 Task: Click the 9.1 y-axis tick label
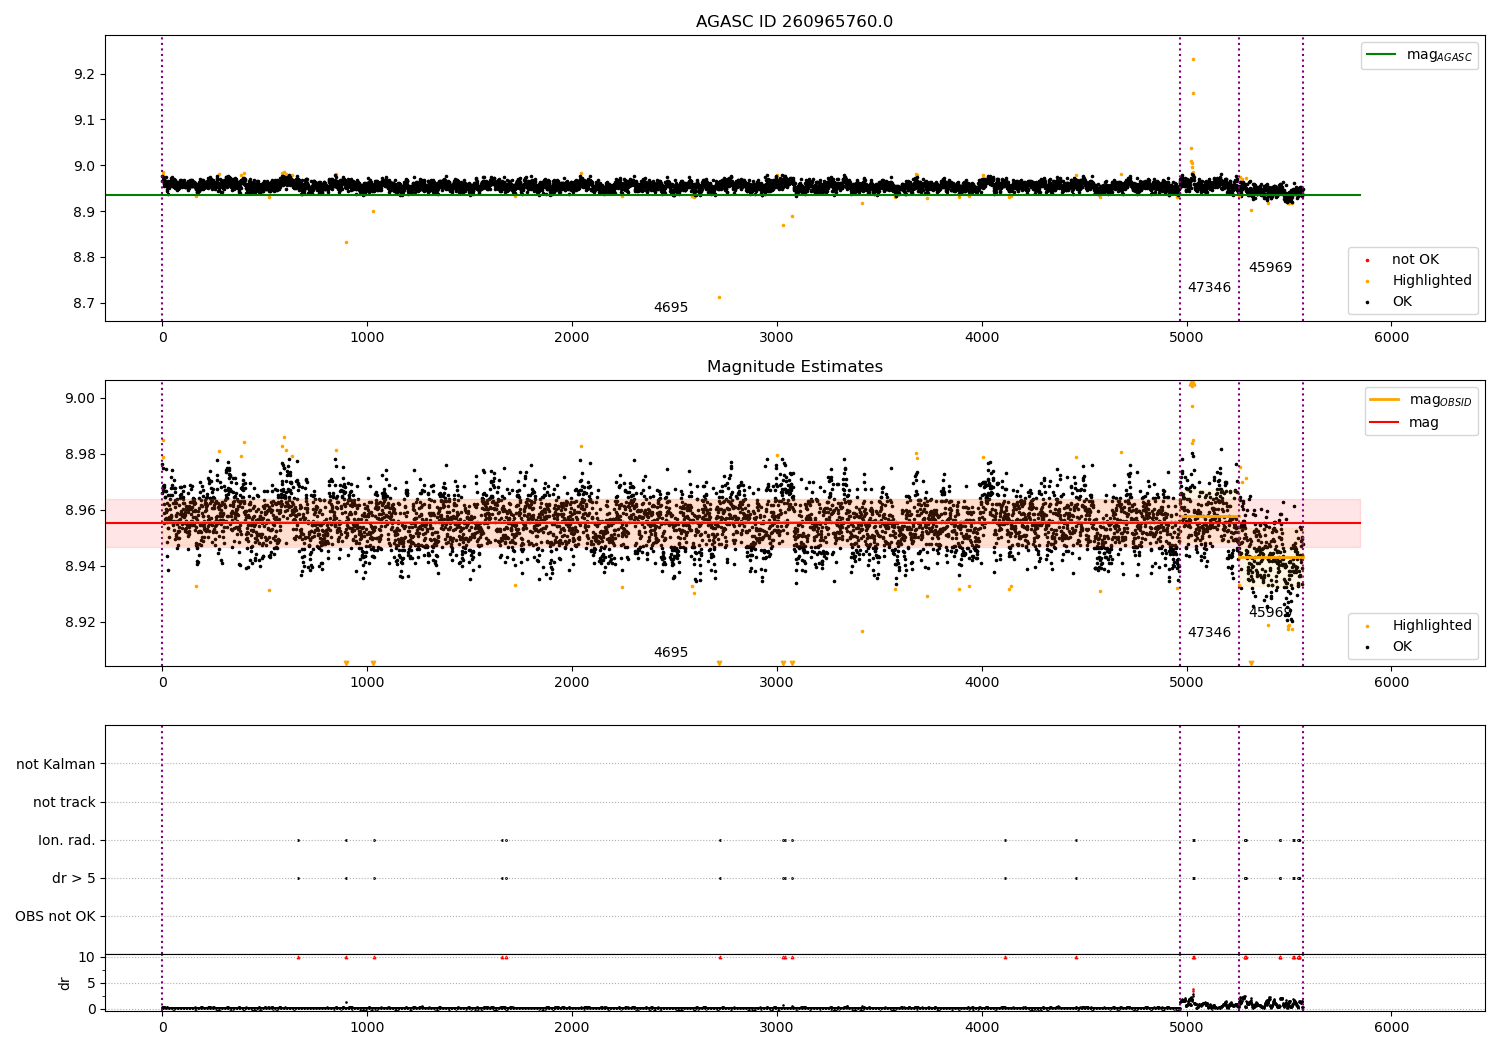point(83,120)
